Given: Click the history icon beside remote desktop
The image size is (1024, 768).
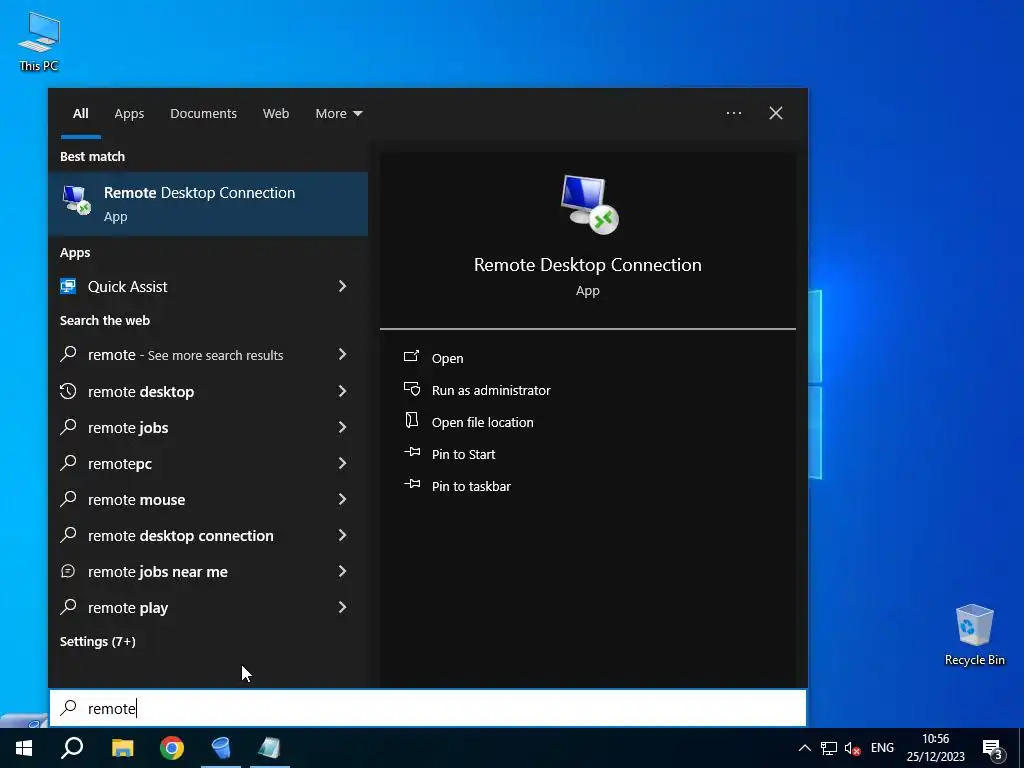Looking at the screenshot, I should coord(68,391).
